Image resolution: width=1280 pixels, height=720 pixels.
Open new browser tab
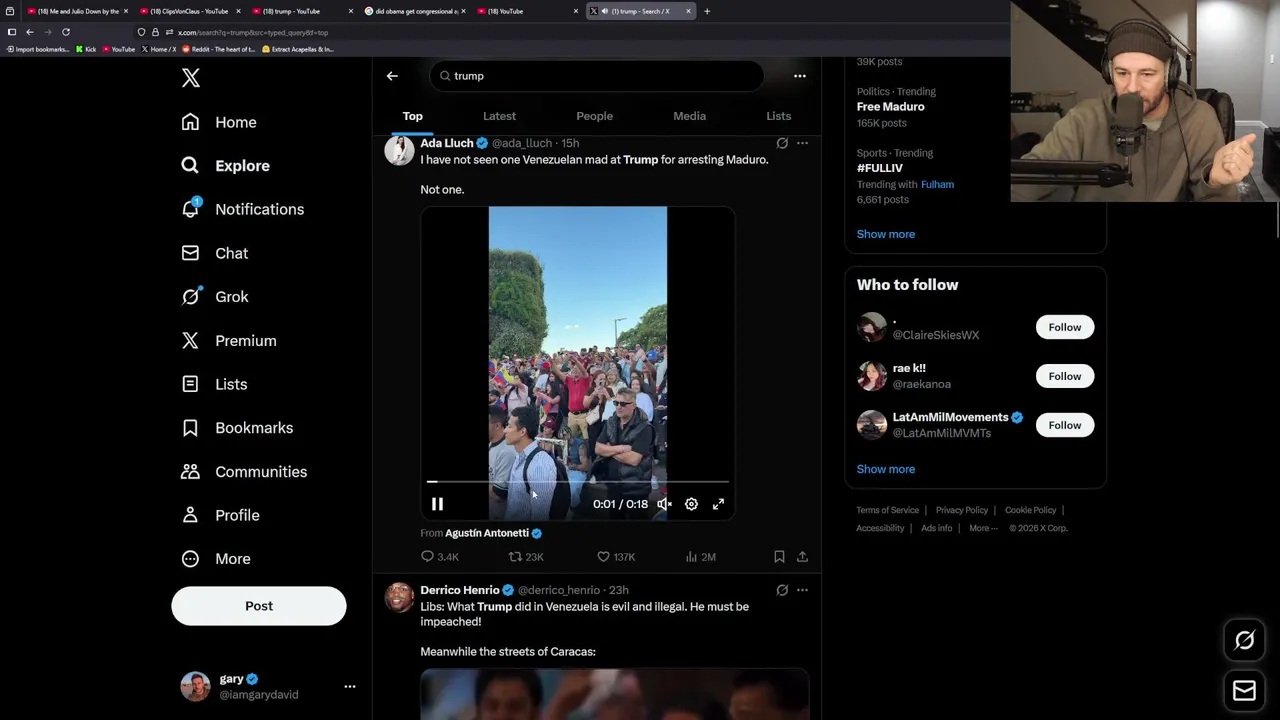point(707,11)
